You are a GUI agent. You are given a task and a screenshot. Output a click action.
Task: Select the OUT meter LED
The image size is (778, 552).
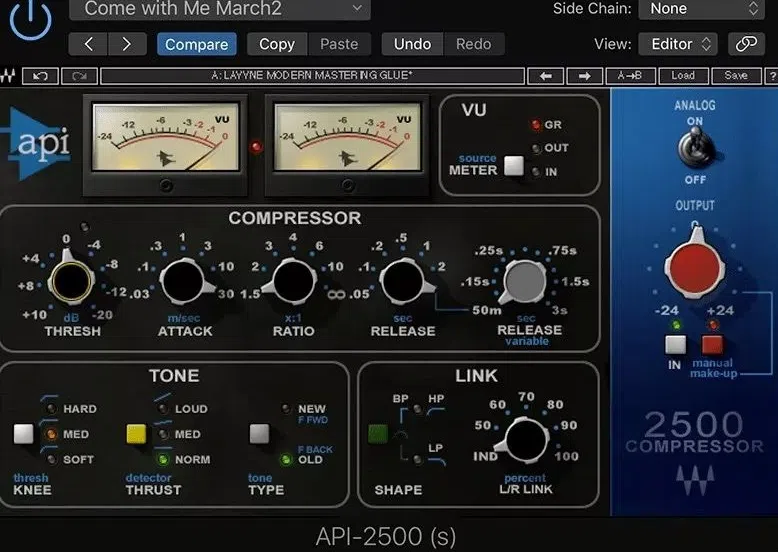click(536, 148)
